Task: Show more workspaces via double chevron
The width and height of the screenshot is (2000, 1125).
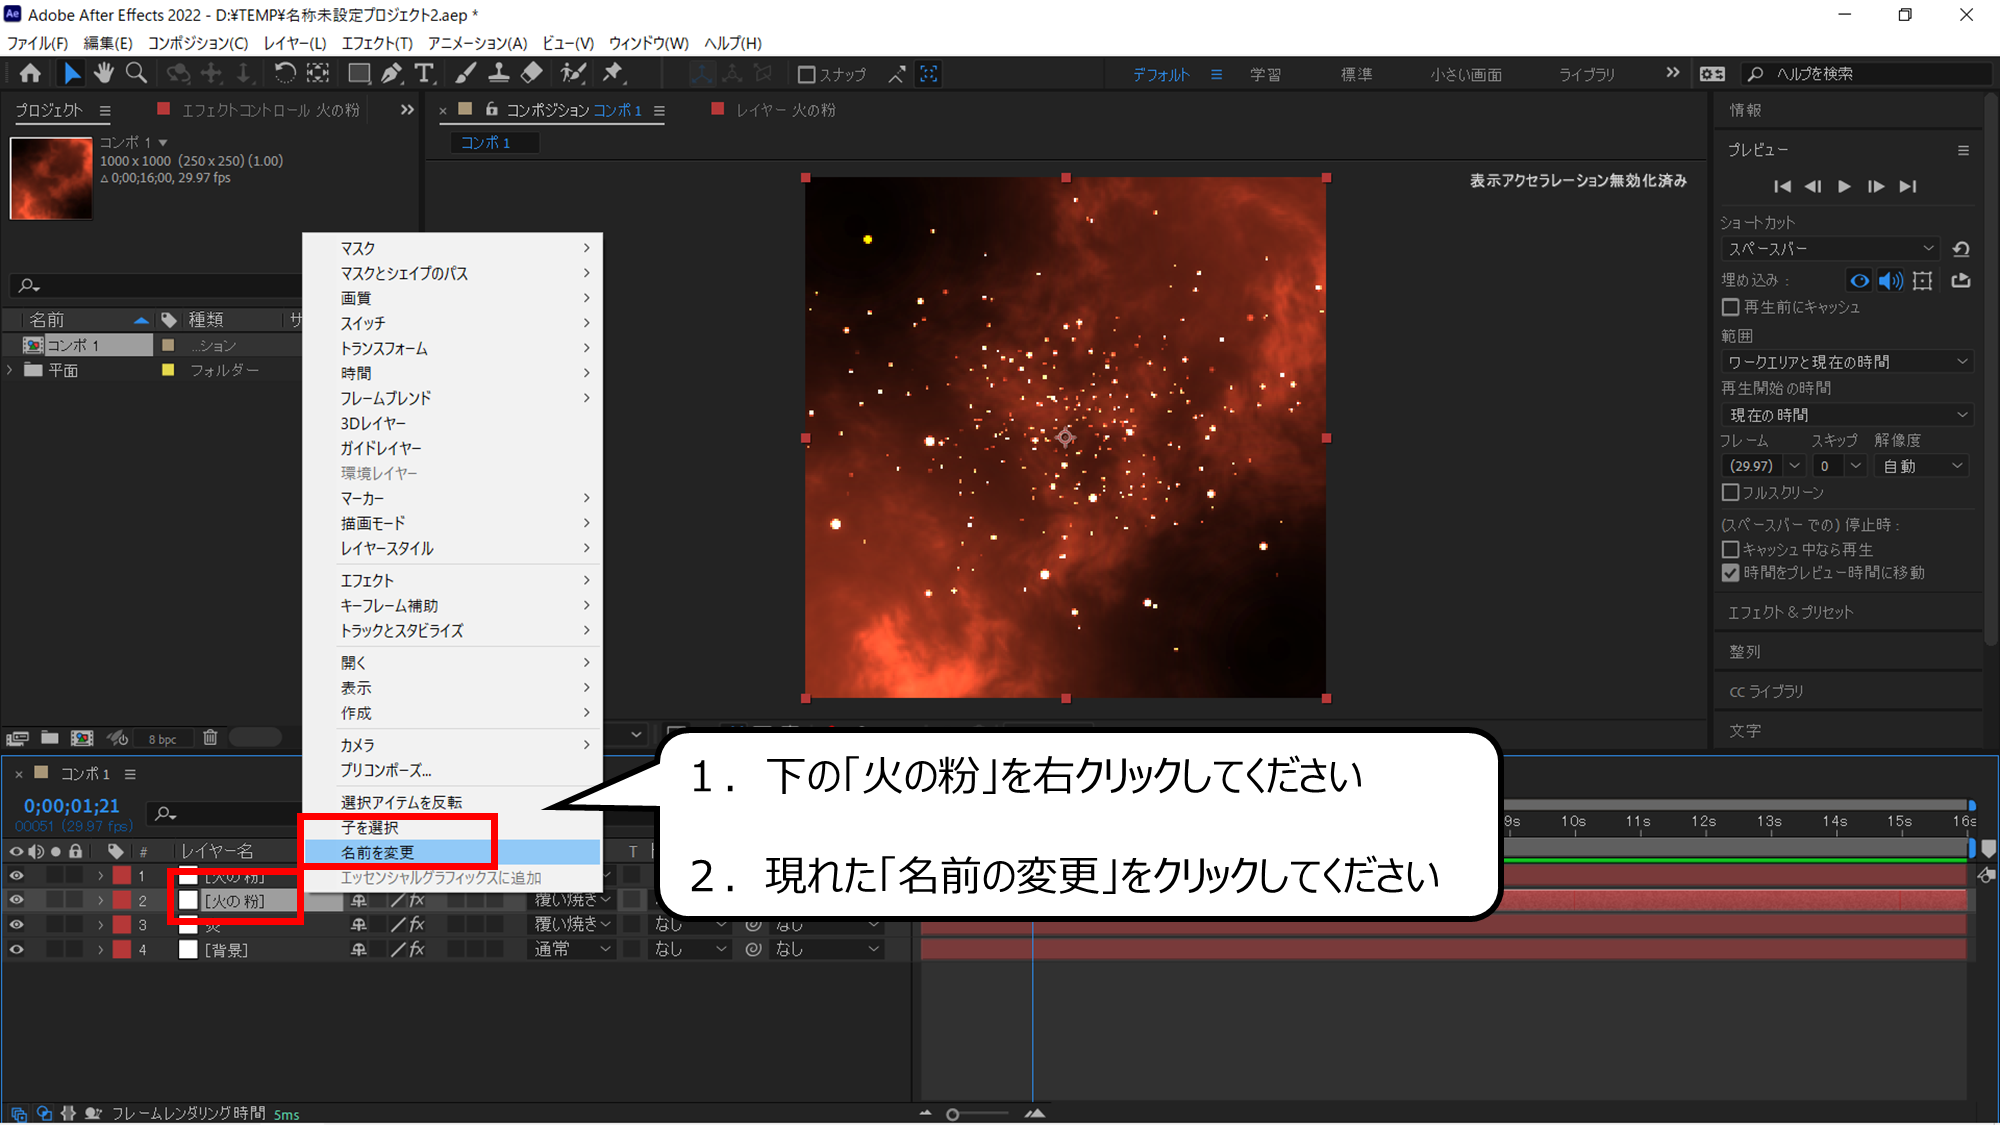Action: coord(1673,73)
